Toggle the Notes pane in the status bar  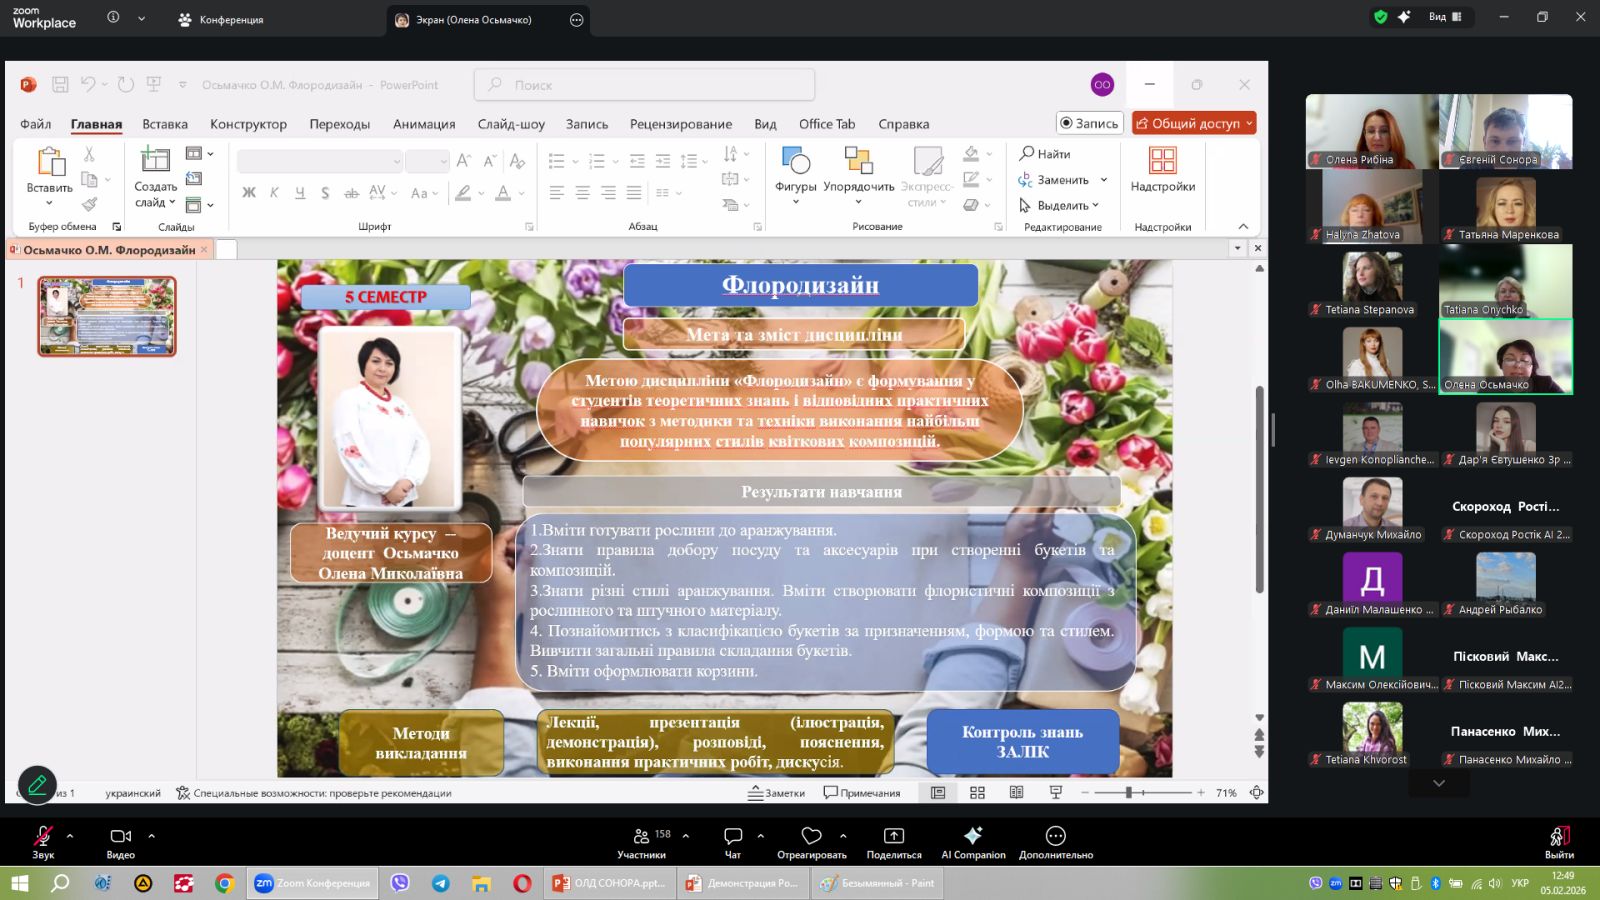[777, 793]
